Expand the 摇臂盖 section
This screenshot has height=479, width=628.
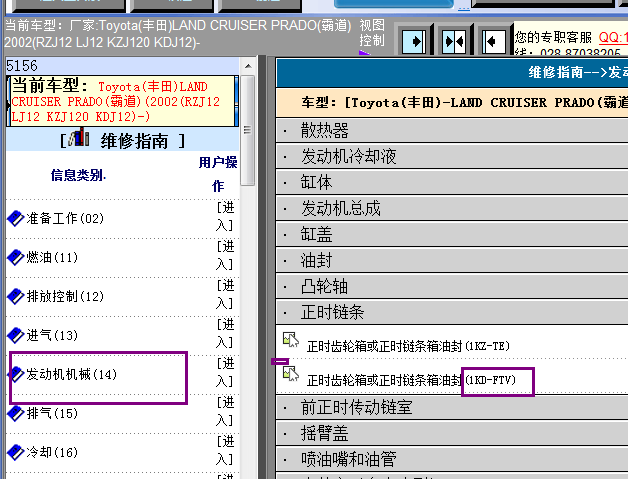pos(452,433)
